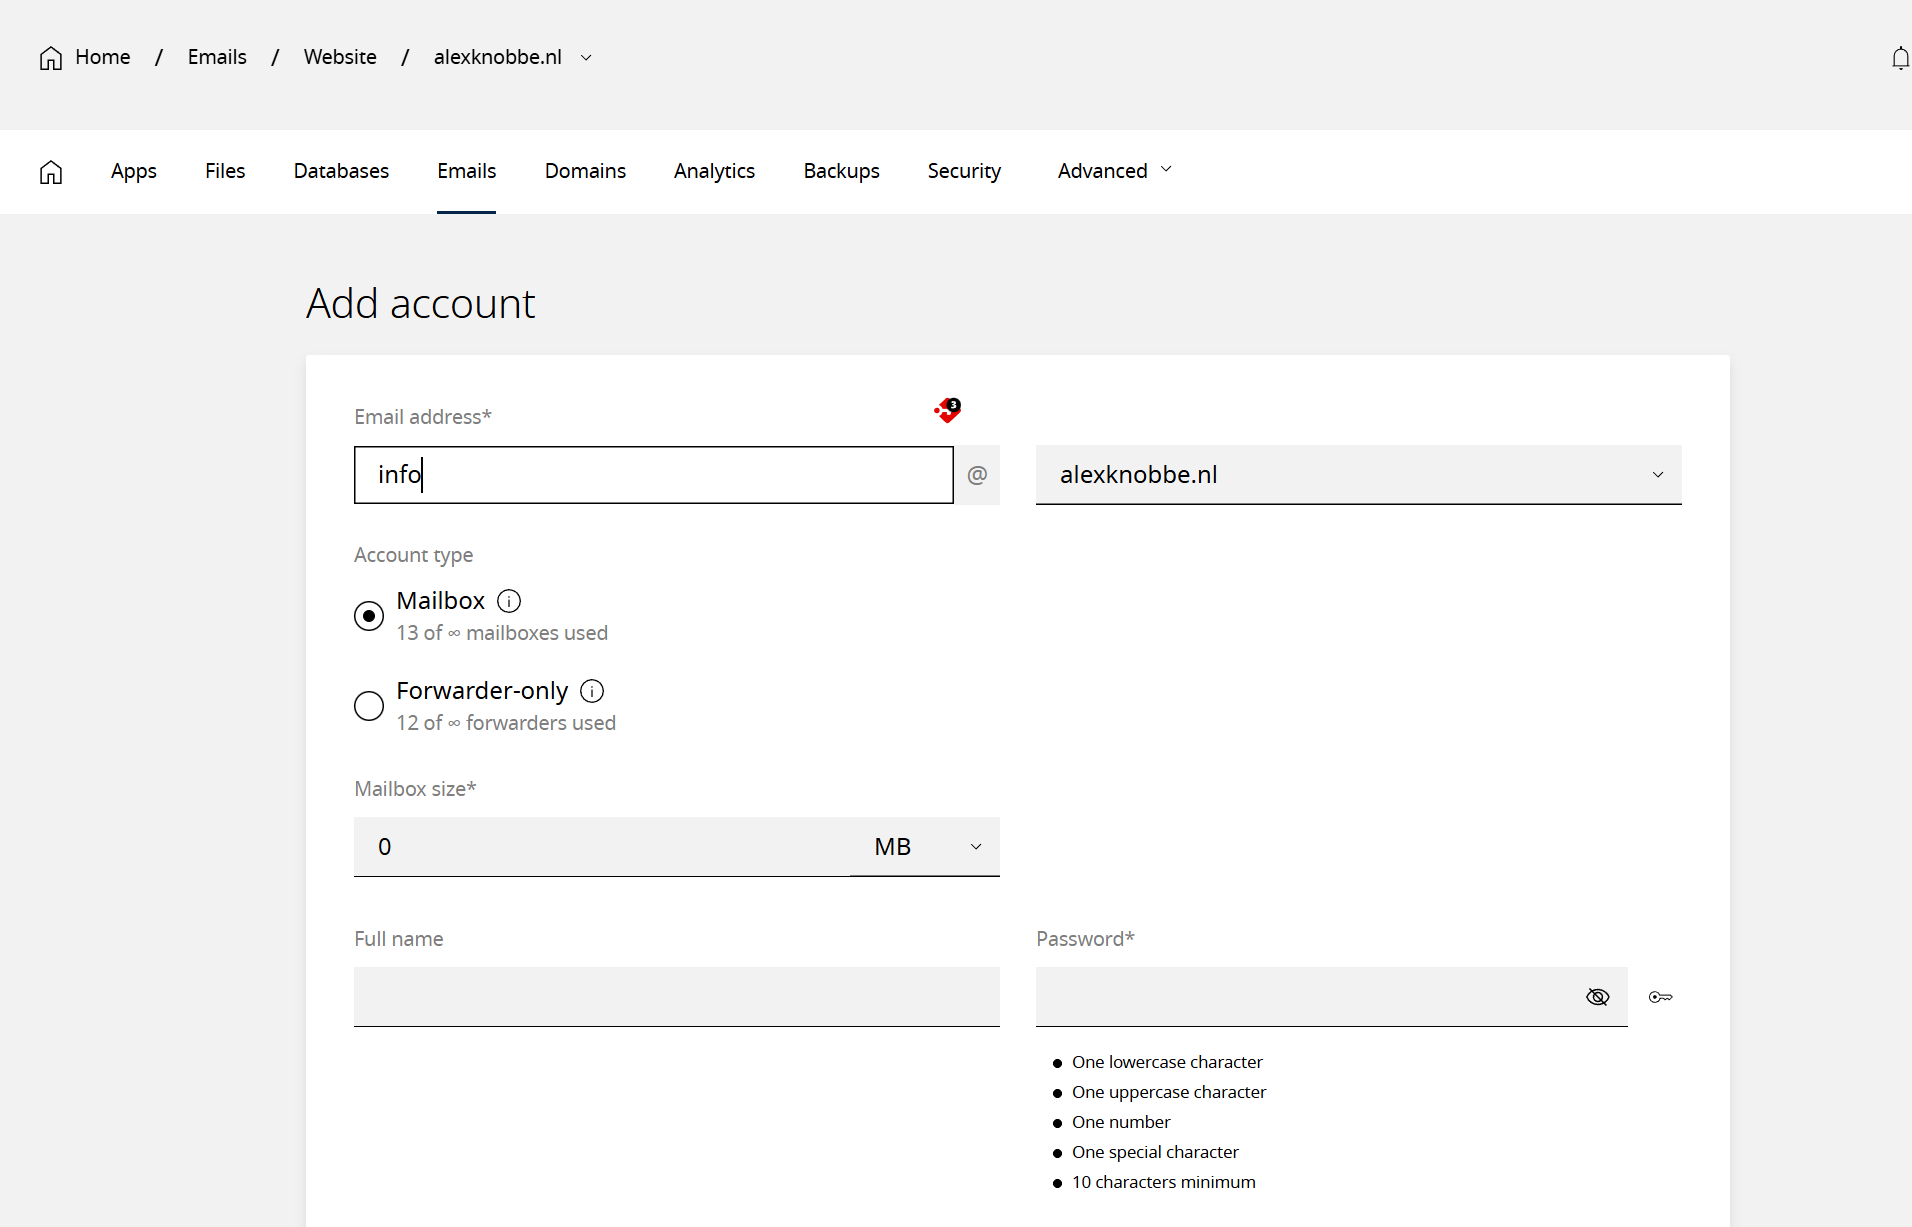Select the Forwarder-only account type
The image size is (1912, 1227).
(369, 706)
